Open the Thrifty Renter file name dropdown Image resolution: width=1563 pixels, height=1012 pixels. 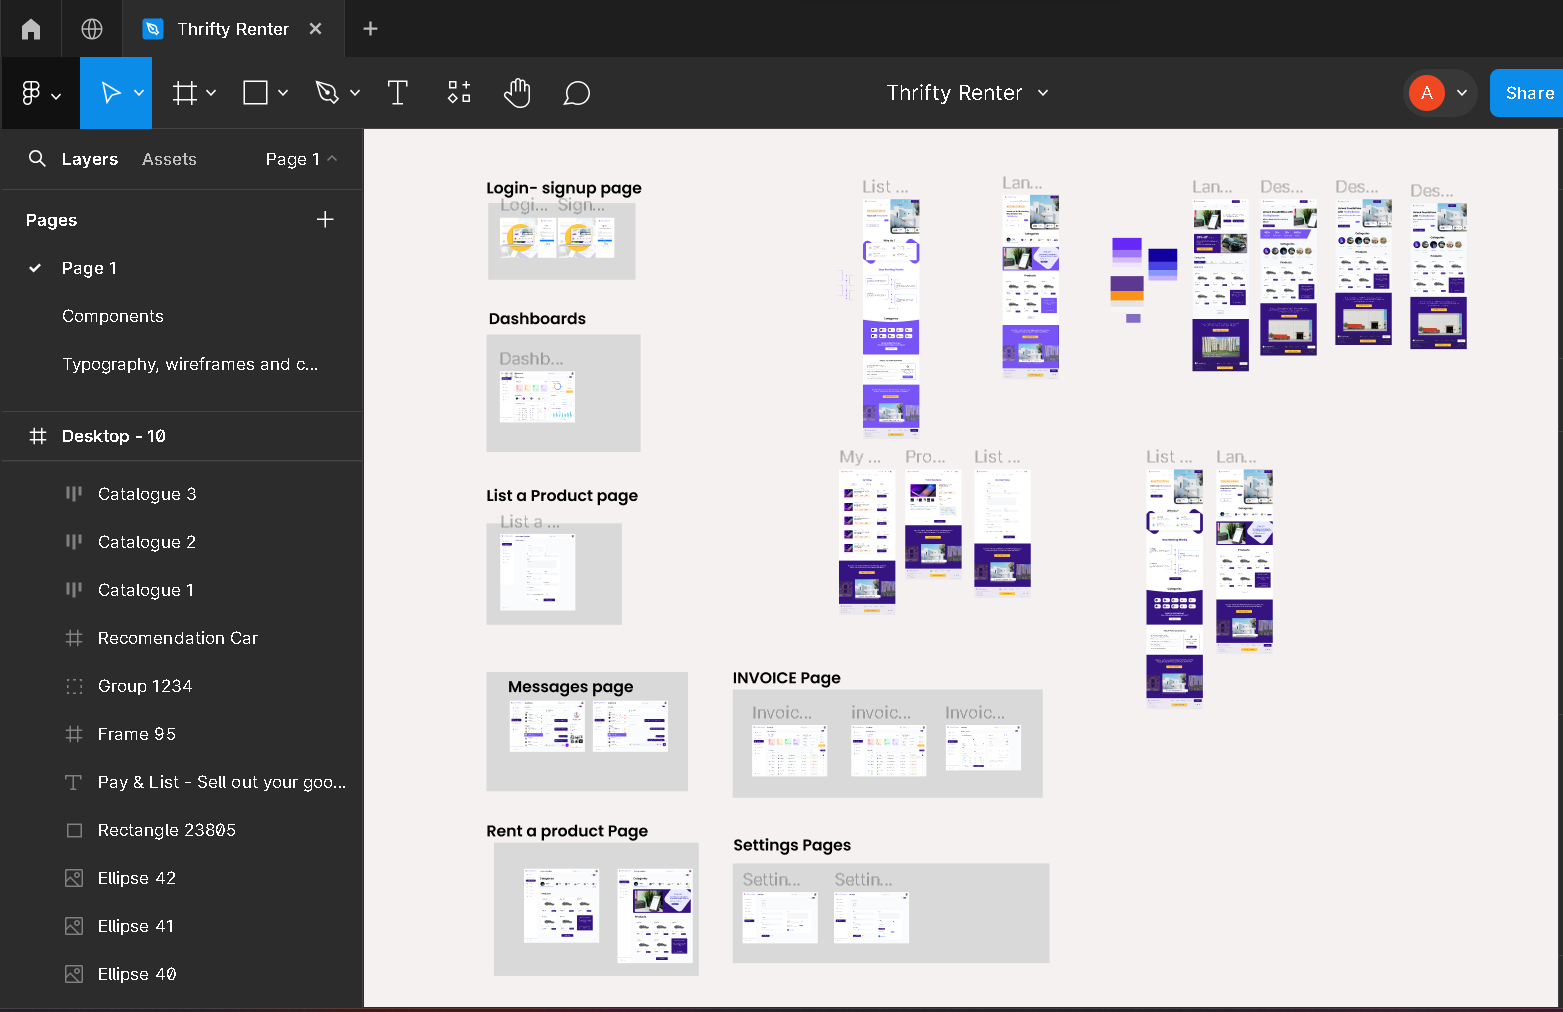(1043, 92)
